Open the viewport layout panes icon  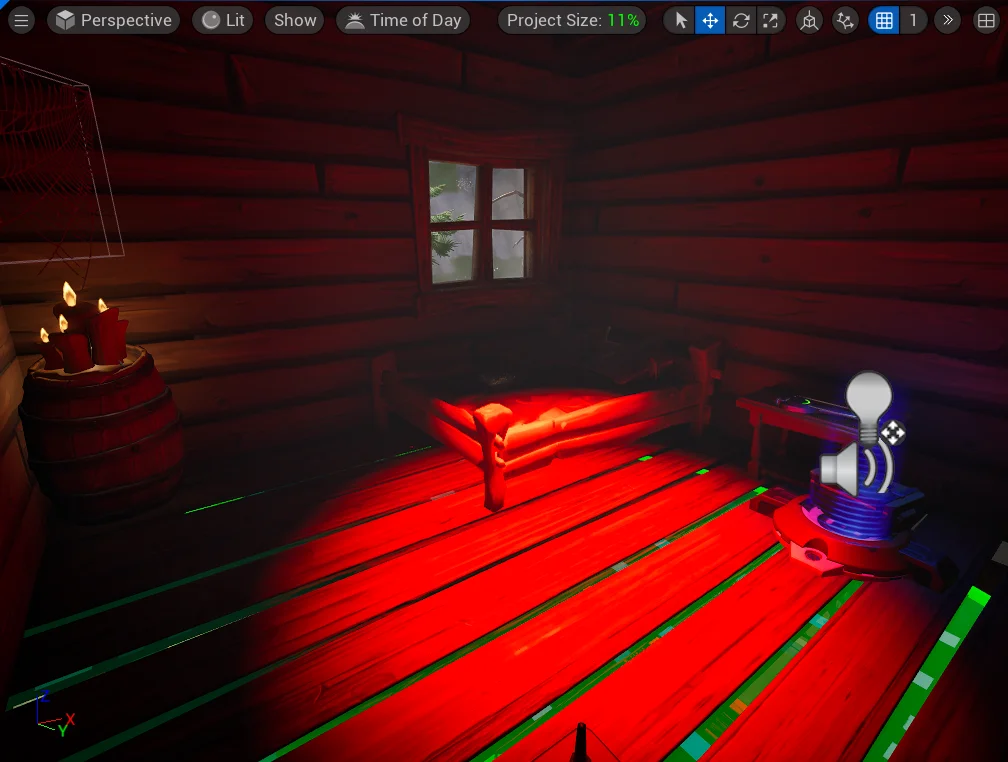(986, 21)
